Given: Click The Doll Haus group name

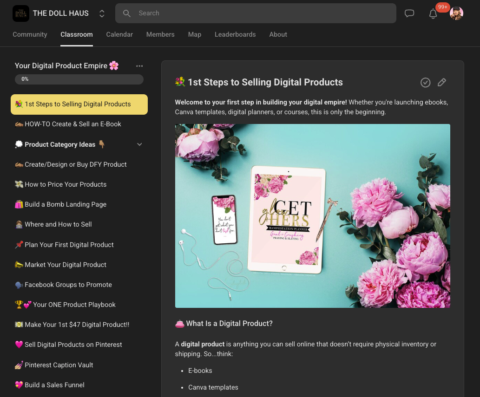Looking at the screenshot, I should coord(61,13).
